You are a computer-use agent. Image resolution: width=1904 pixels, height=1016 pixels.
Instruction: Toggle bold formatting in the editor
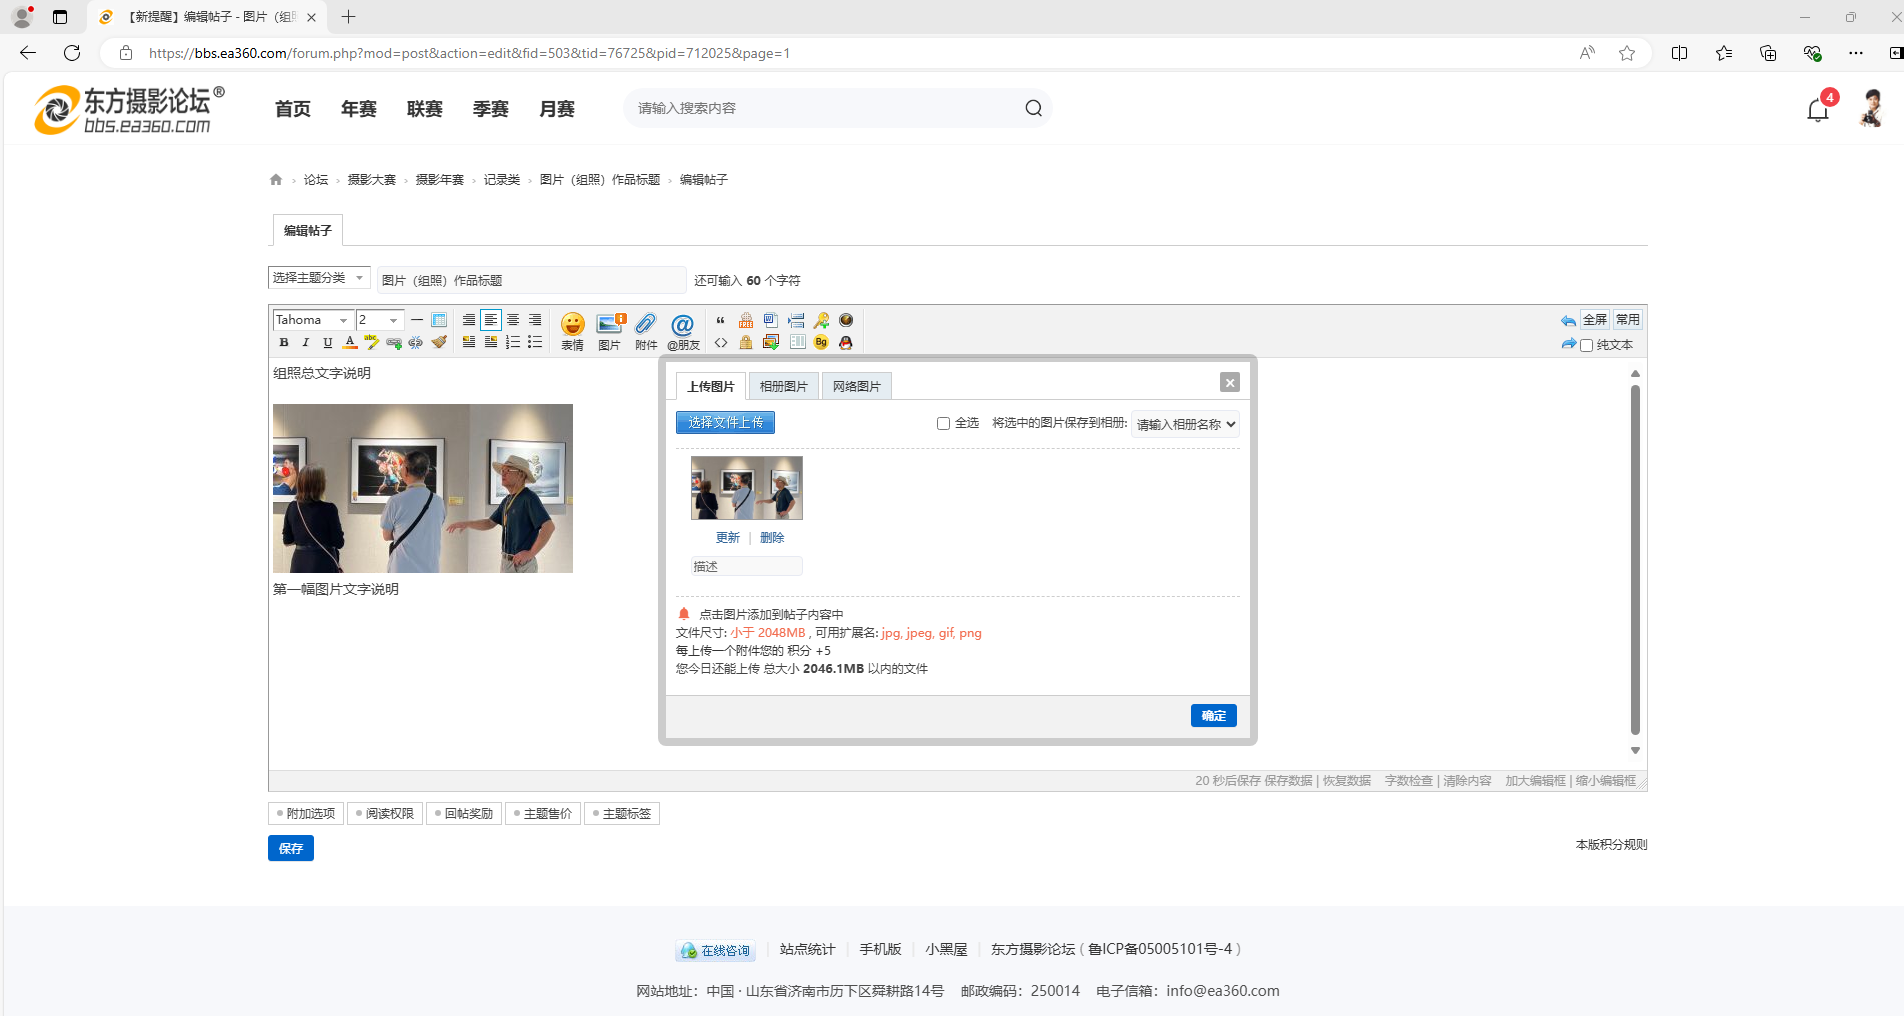[284, 343]
